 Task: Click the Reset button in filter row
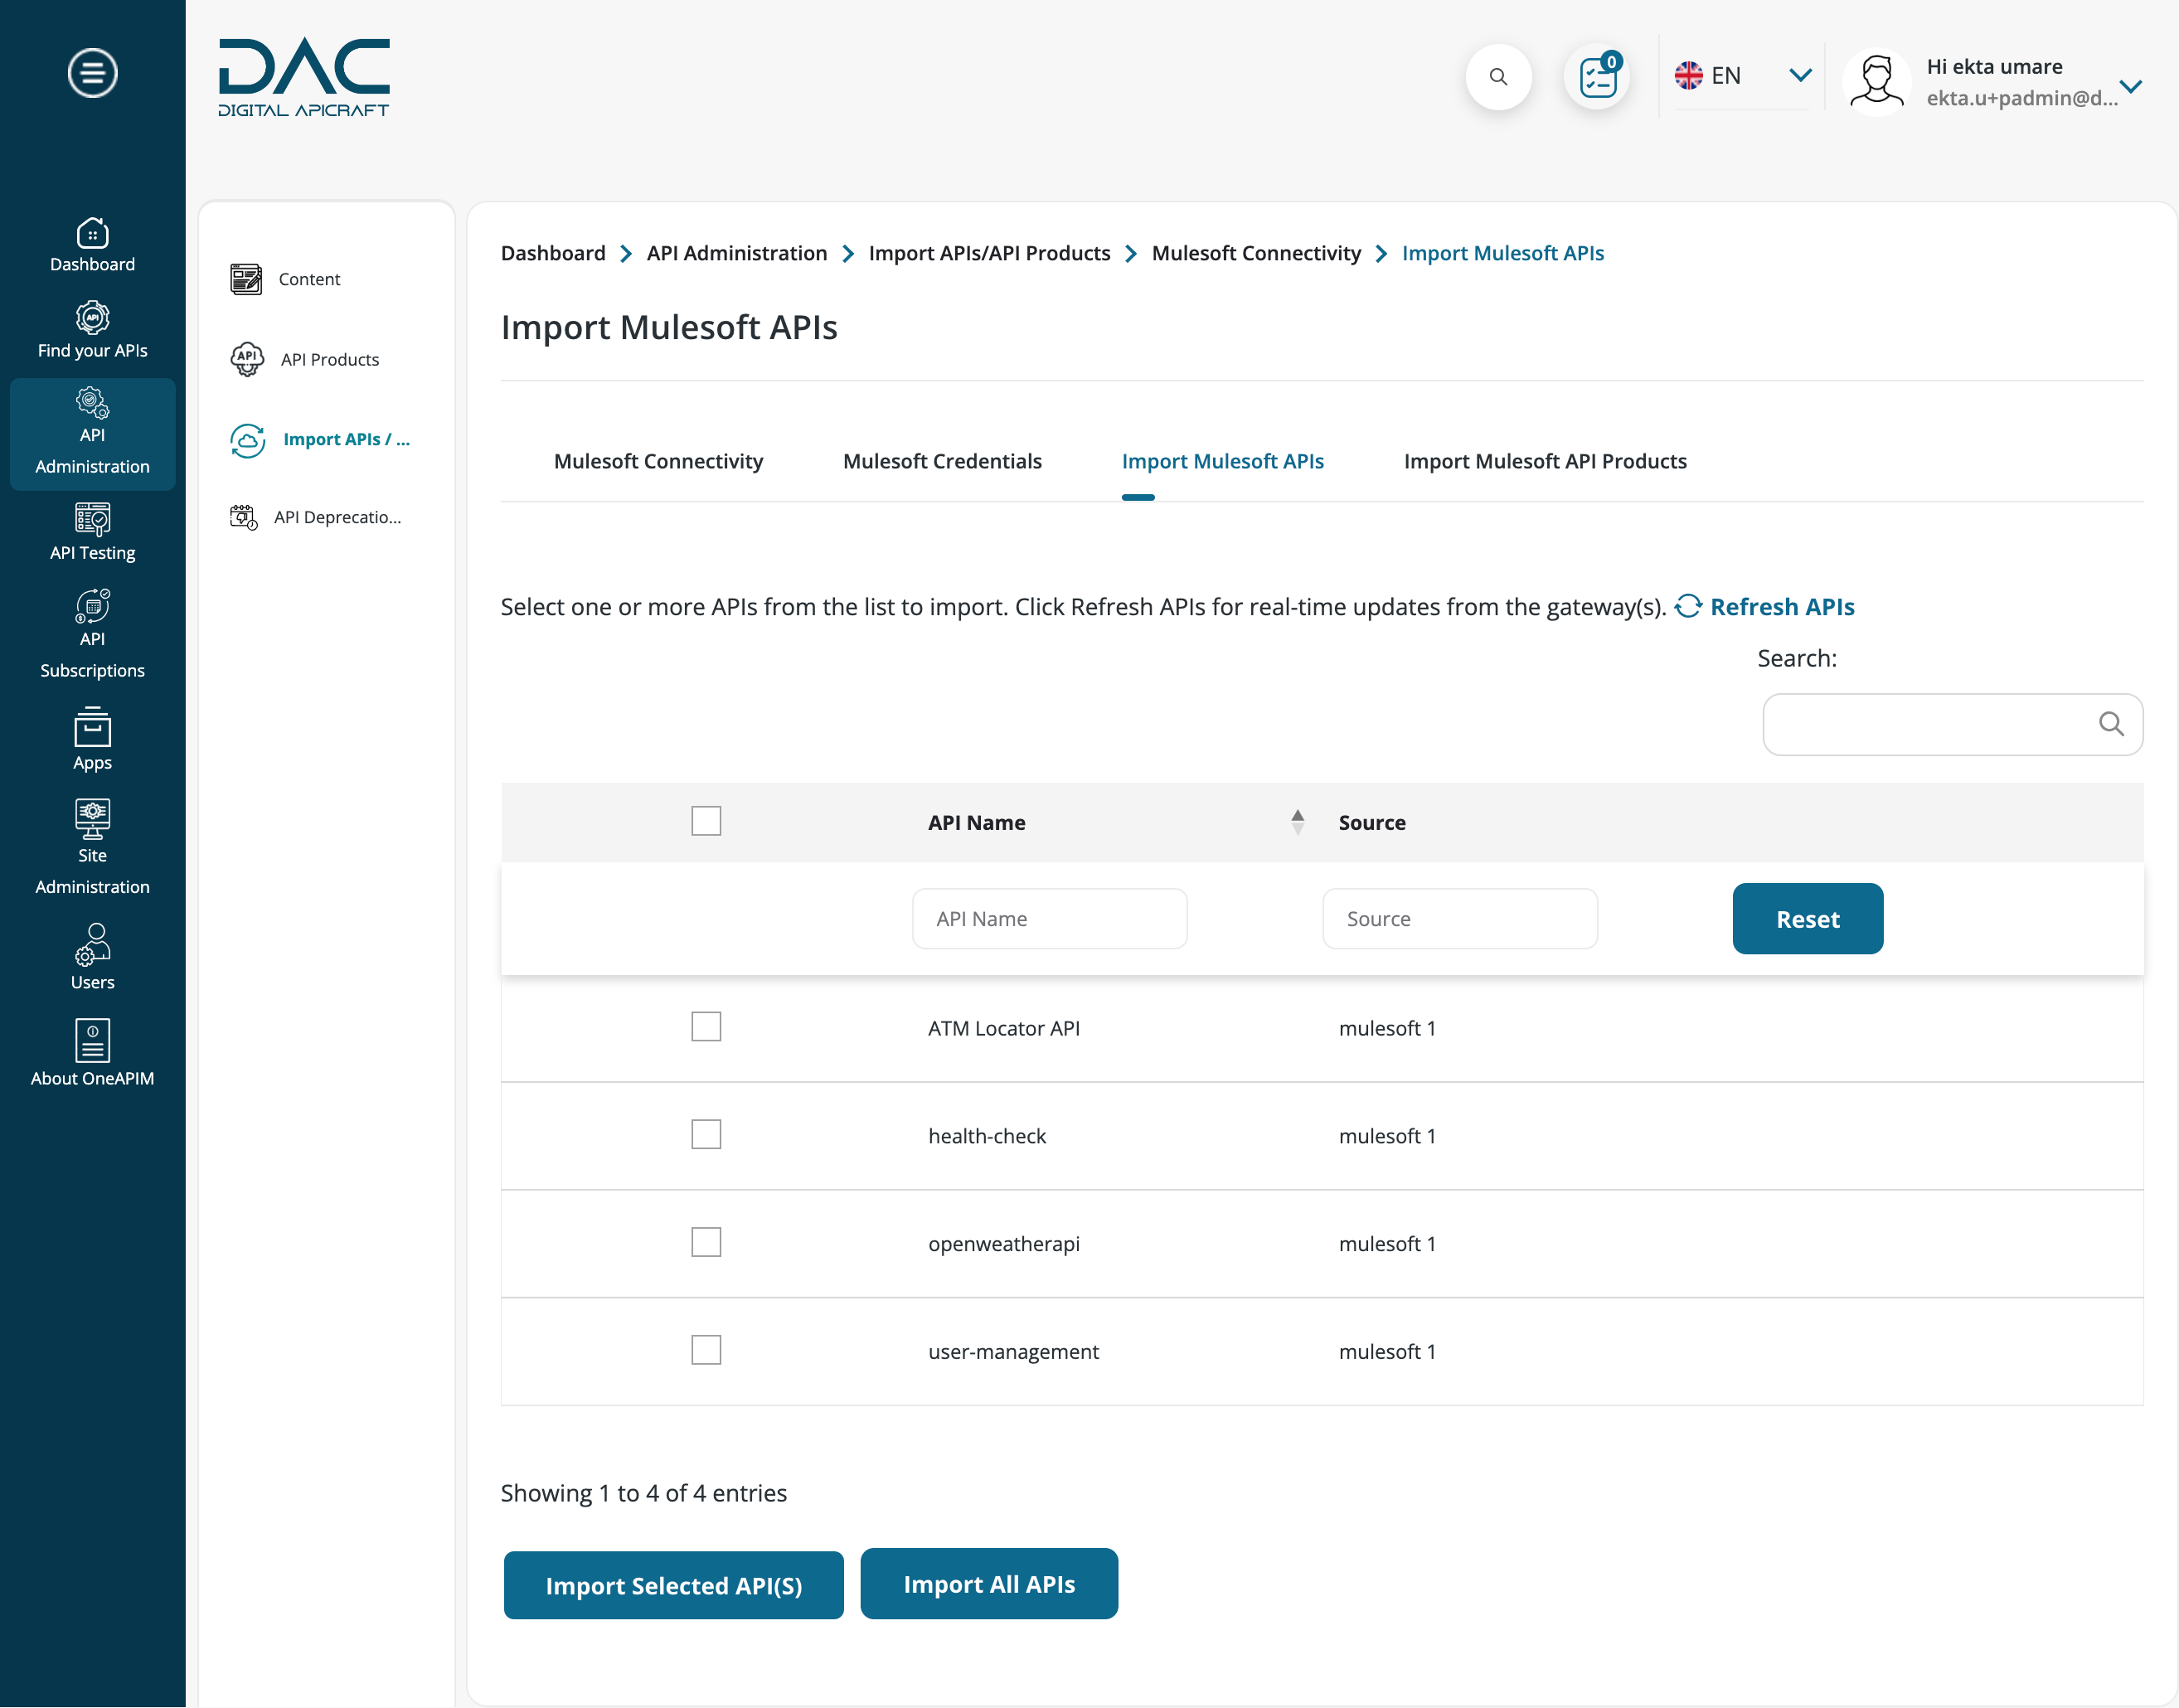tap(1808, 918)
